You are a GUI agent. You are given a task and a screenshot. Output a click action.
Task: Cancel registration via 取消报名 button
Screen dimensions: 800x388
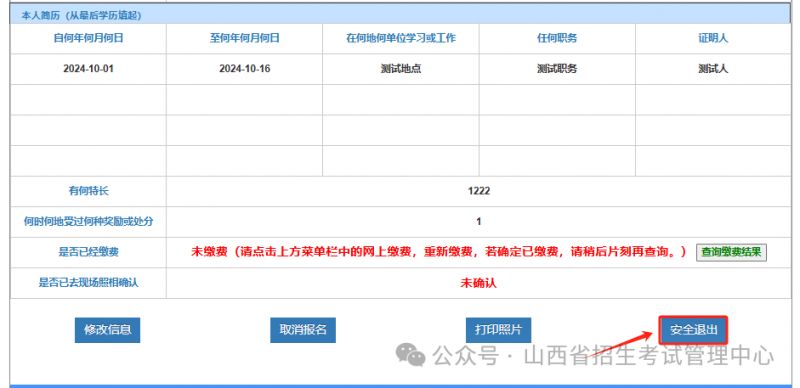pyautogui.click(x=303, y=330)
